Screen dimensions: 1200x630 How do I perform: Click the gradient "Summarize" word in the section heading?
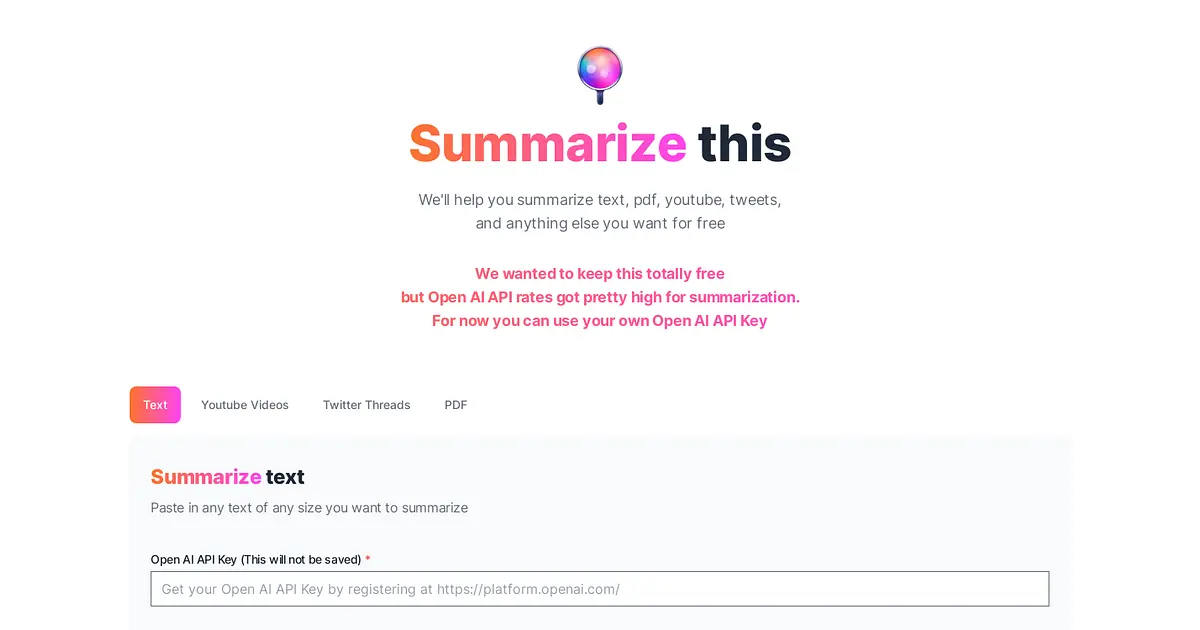pyautogui.click(x=206, y=477)
